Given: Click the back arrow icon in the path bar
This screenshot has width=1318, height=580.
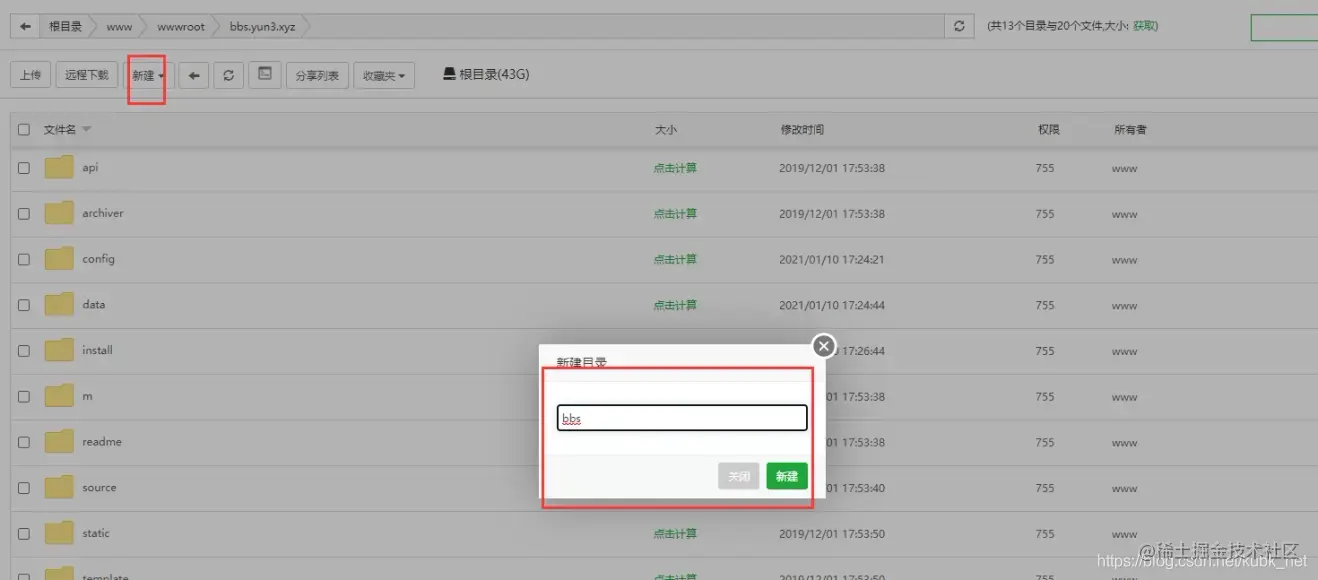Looking at the screenshot, I should coord(26,27).
